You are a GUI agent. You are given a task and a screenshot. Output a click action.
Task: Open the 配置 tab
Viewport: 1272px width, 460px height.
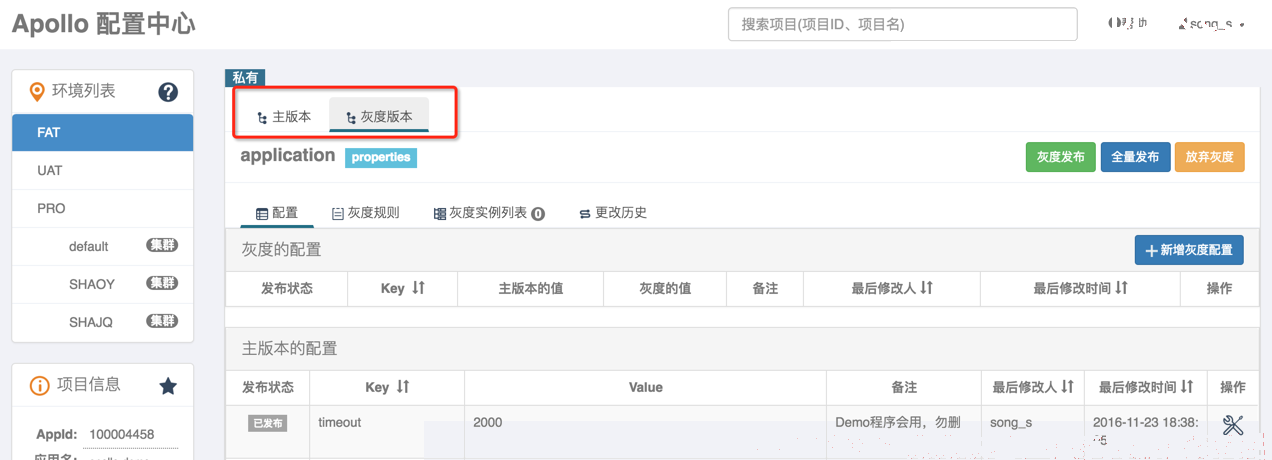tap(277, 213)
